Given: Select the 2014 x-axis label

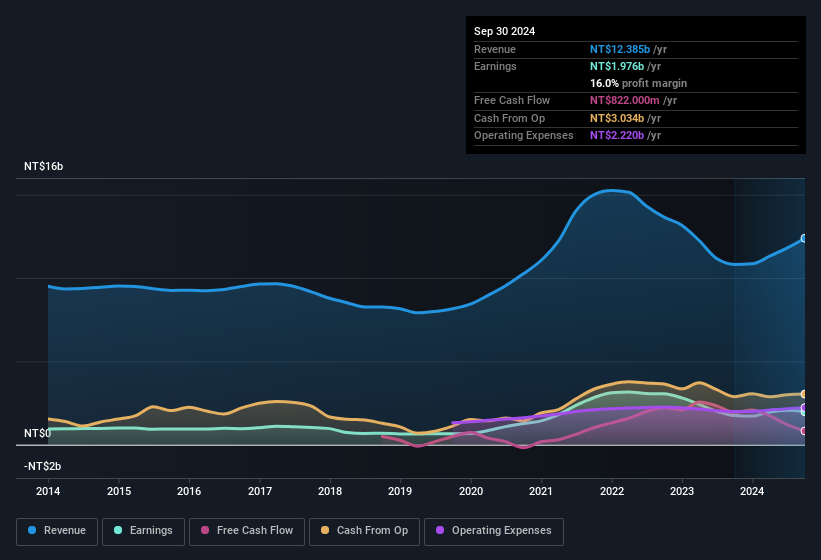Looking at the screenshot, I should coord(48,491).
